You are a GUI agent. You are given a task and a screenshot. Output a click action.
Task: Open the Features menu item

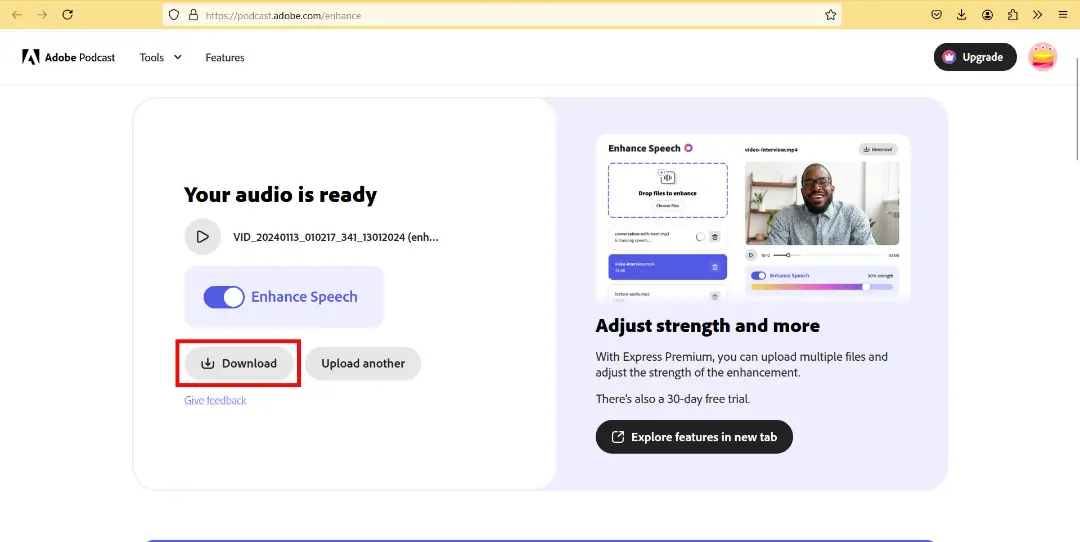pyautogui.click(x=225, y=57)
